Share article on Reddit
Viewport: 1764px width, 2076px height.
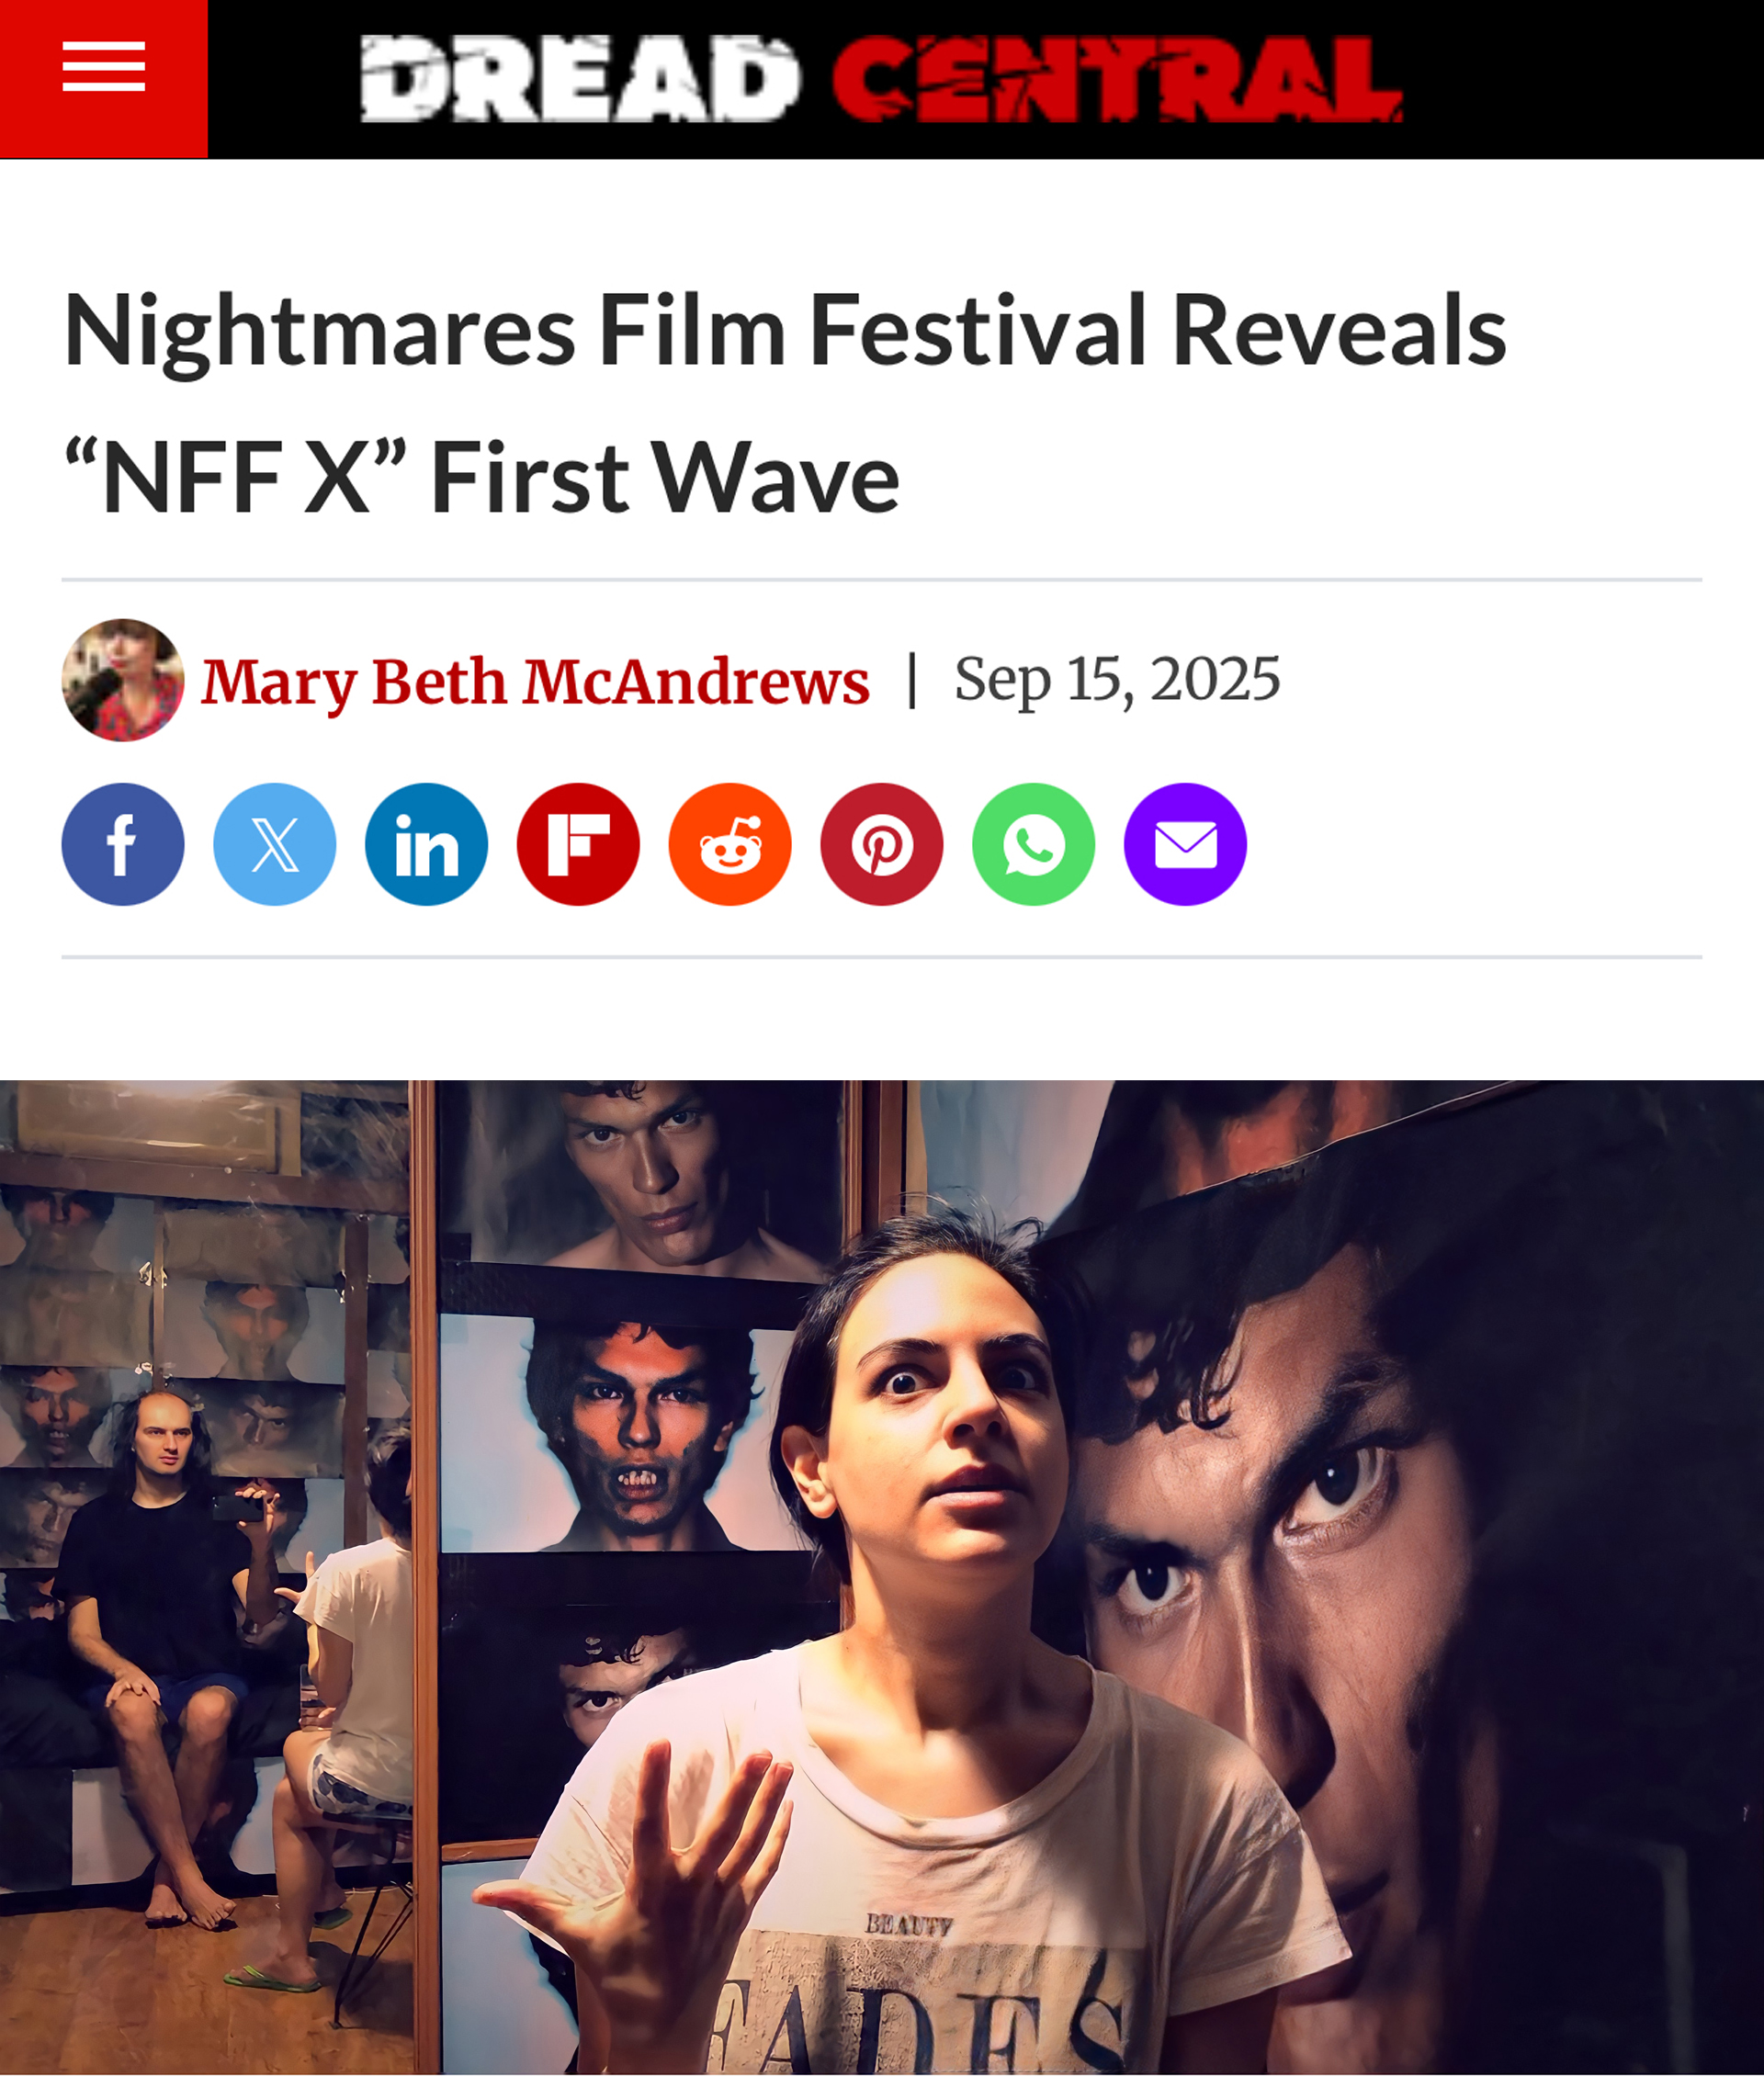(730, 844)
